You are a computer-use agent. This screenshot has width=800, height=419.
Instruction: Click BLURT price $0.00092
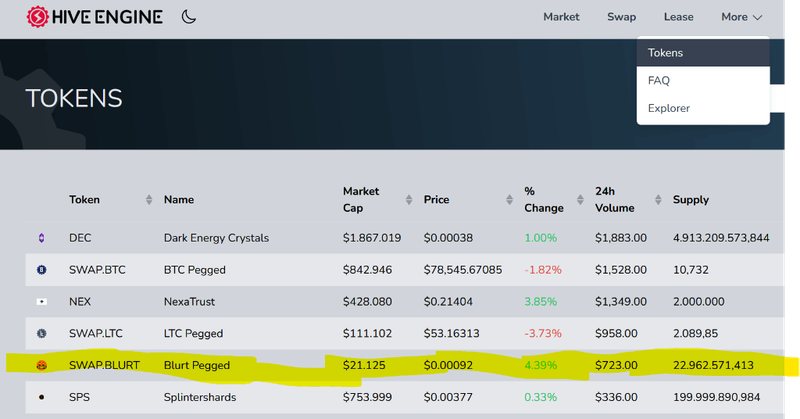(448, 365)
